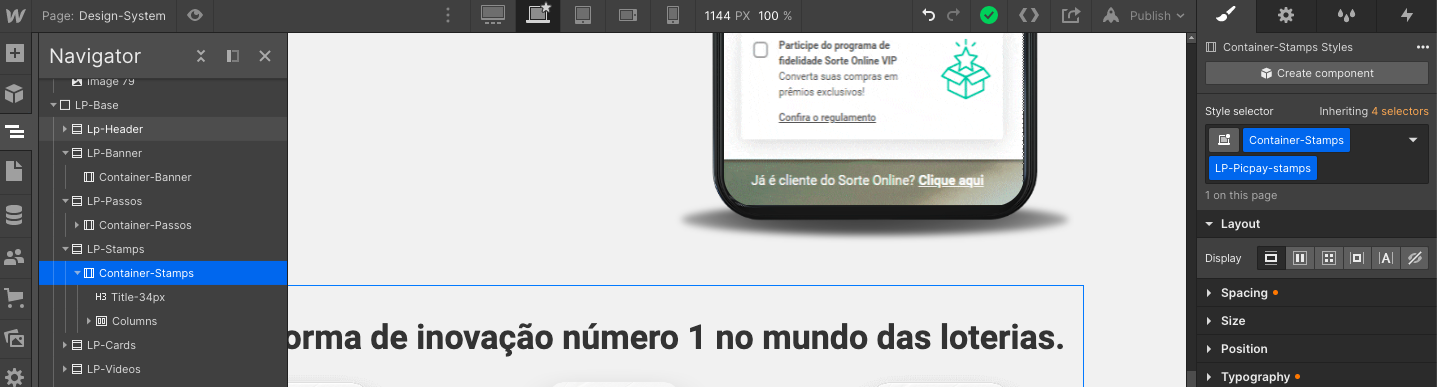Viewport: 1437px width, 387px height.
Task: Select the base desktop breakpoint with star
Action: coord(538,15)
